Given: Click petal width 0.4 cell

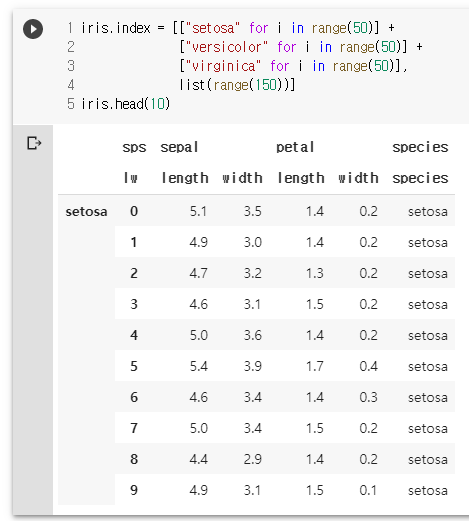Looking at the screenshot, I should [368, 367].
